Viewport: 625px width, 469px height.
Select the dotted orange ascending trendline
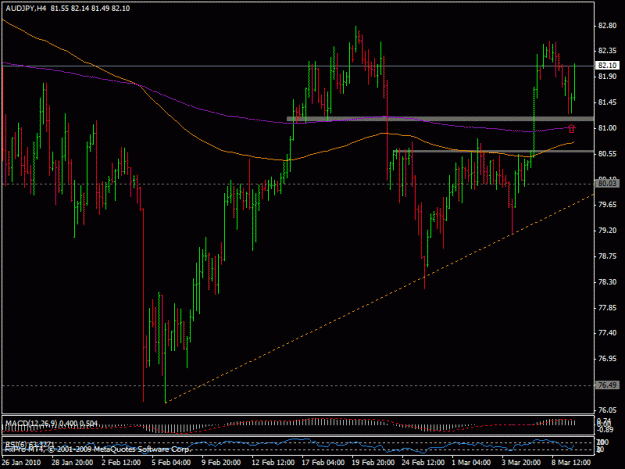(379, 298)
